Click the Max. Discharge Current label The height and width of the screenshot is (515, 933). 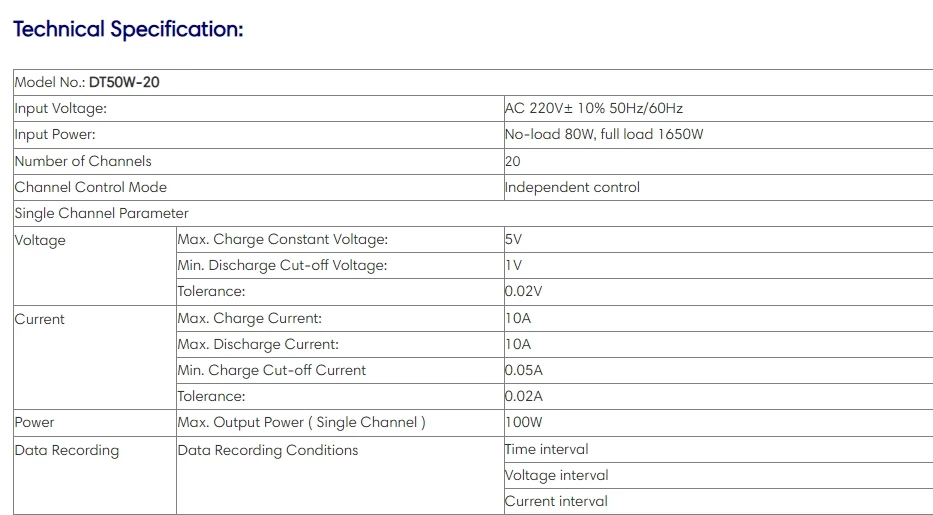pyautogui.click(x=258, y=344)
